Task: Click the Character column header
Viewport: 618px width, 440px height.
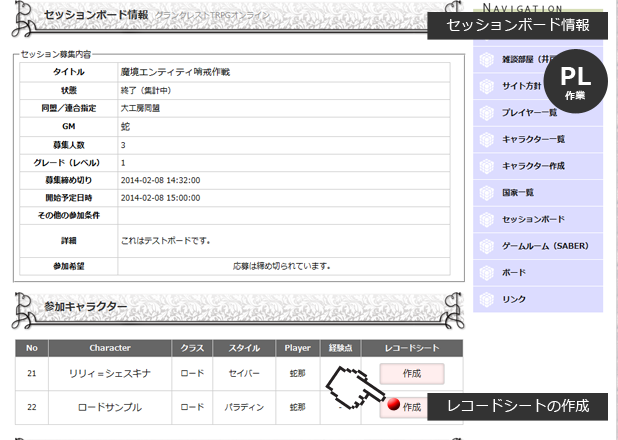Action: tap(110, 348)
